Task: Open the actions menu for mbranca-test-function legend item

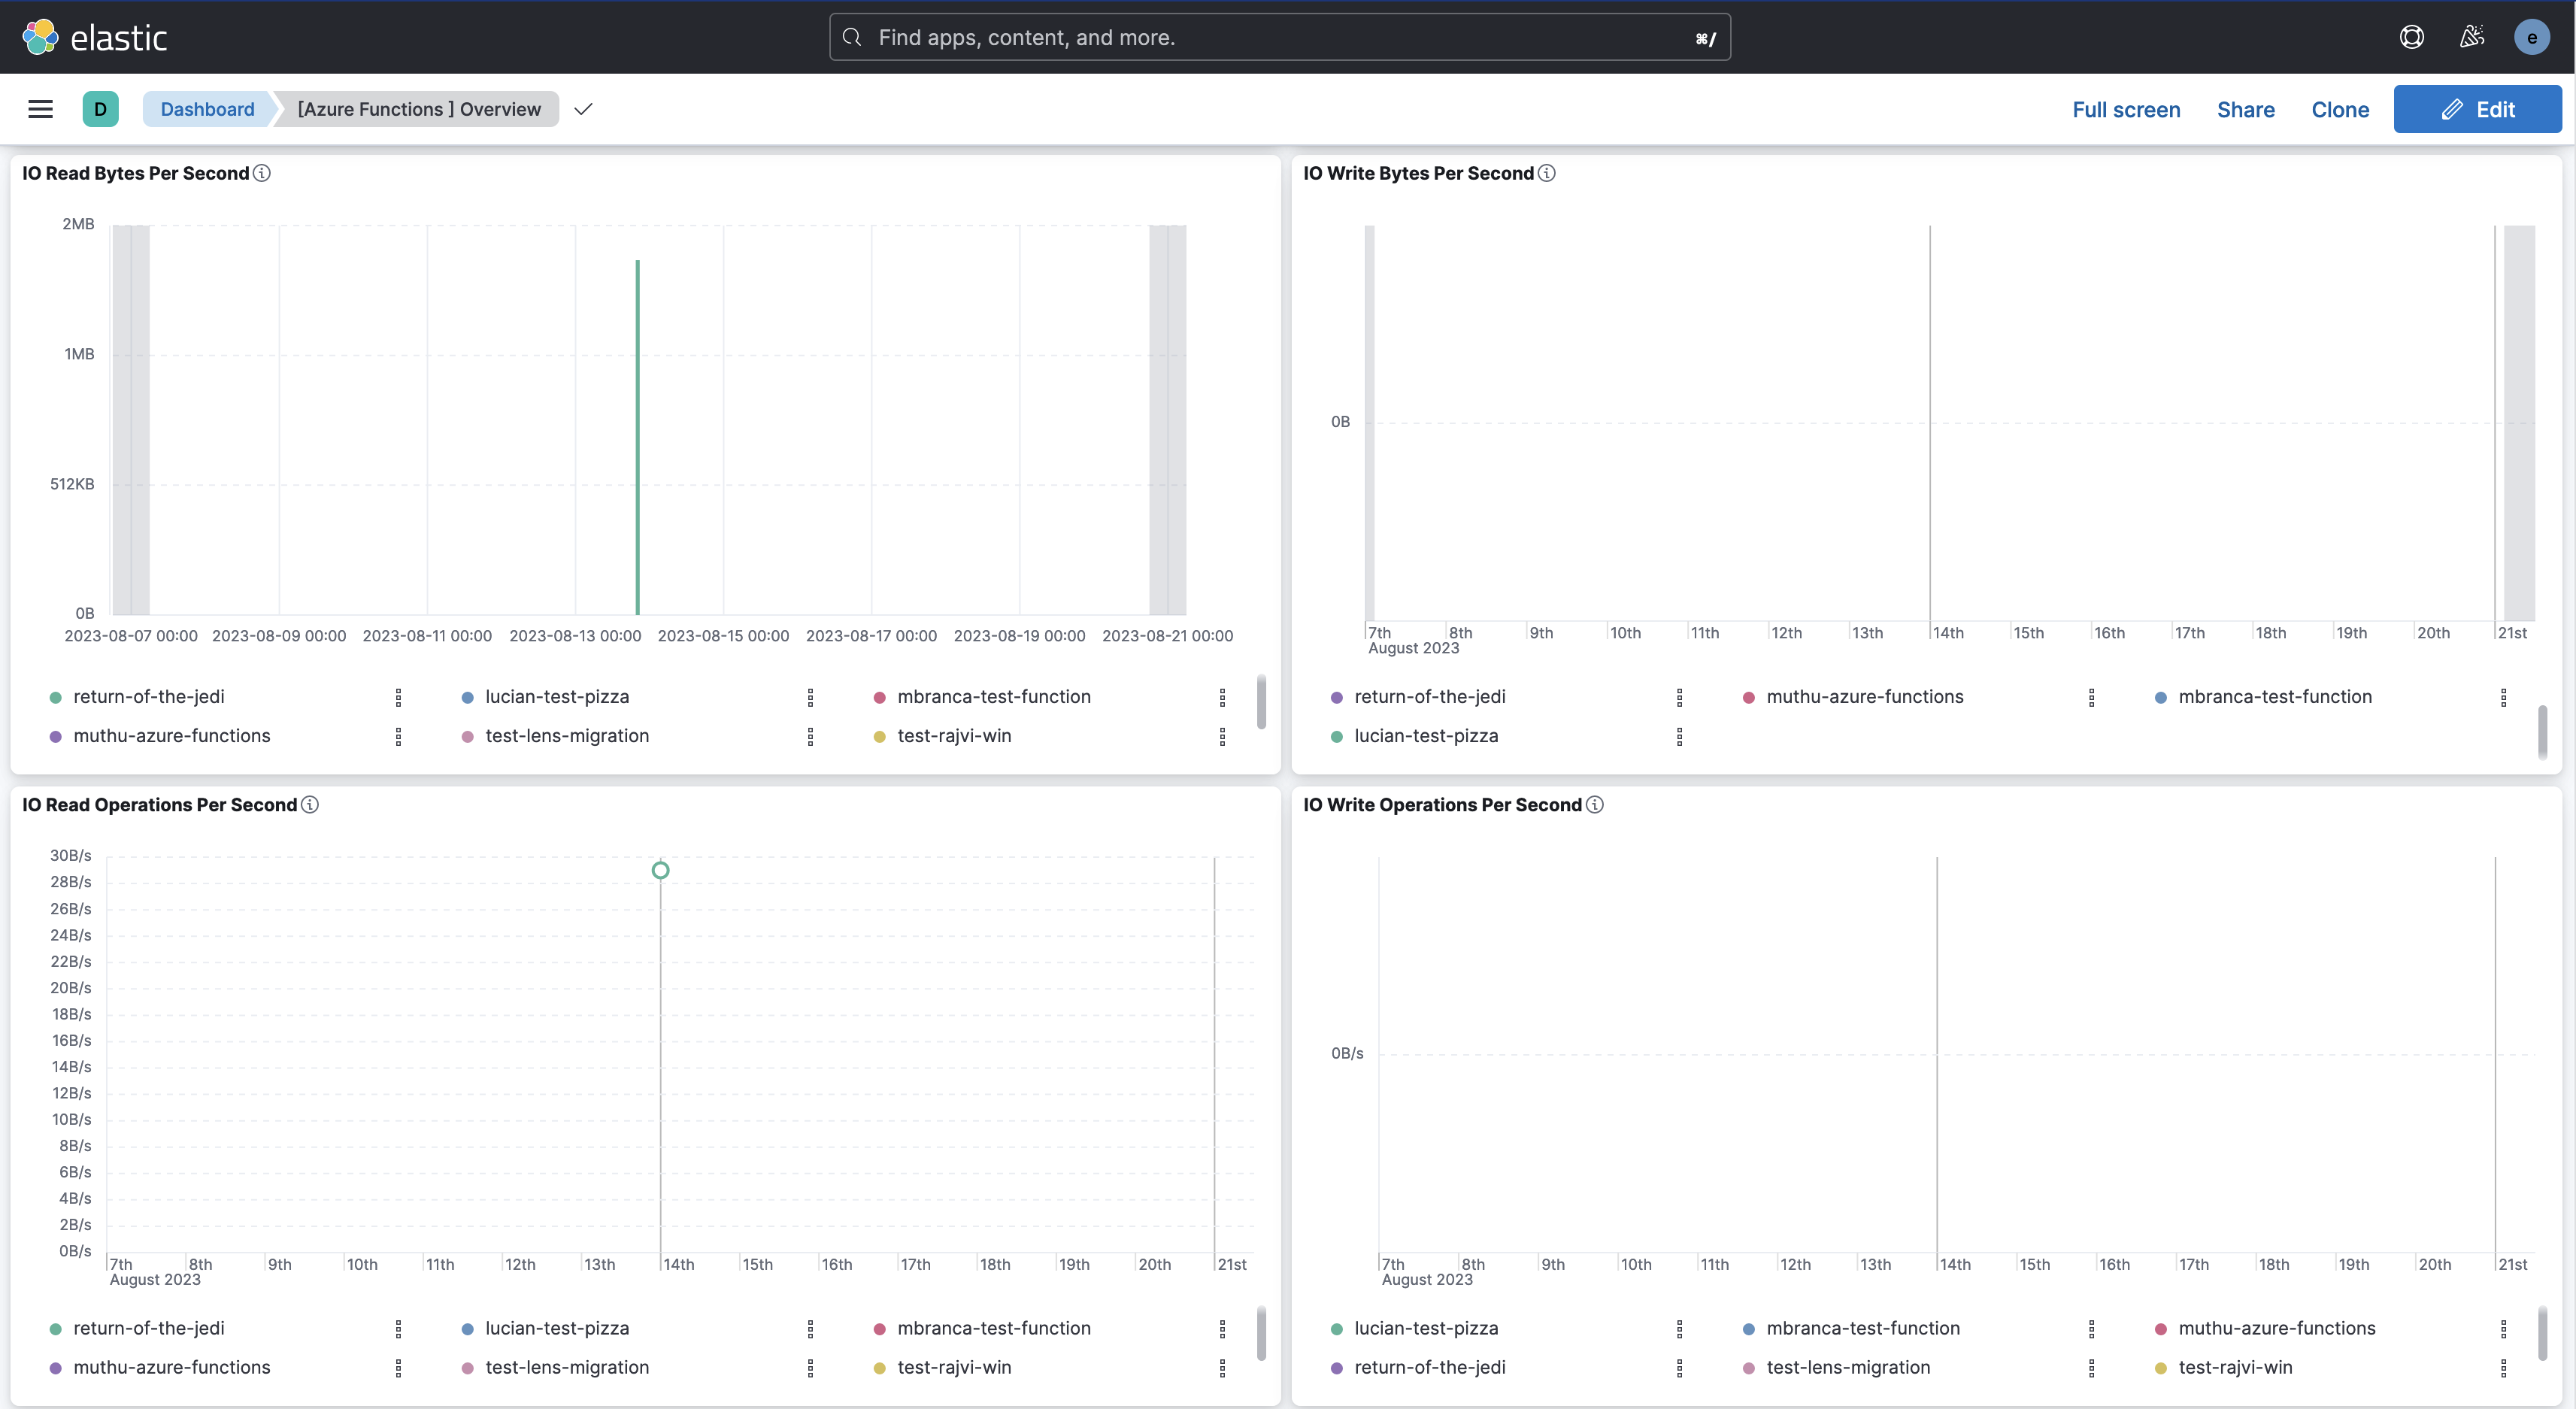Action: (1222, 697)
